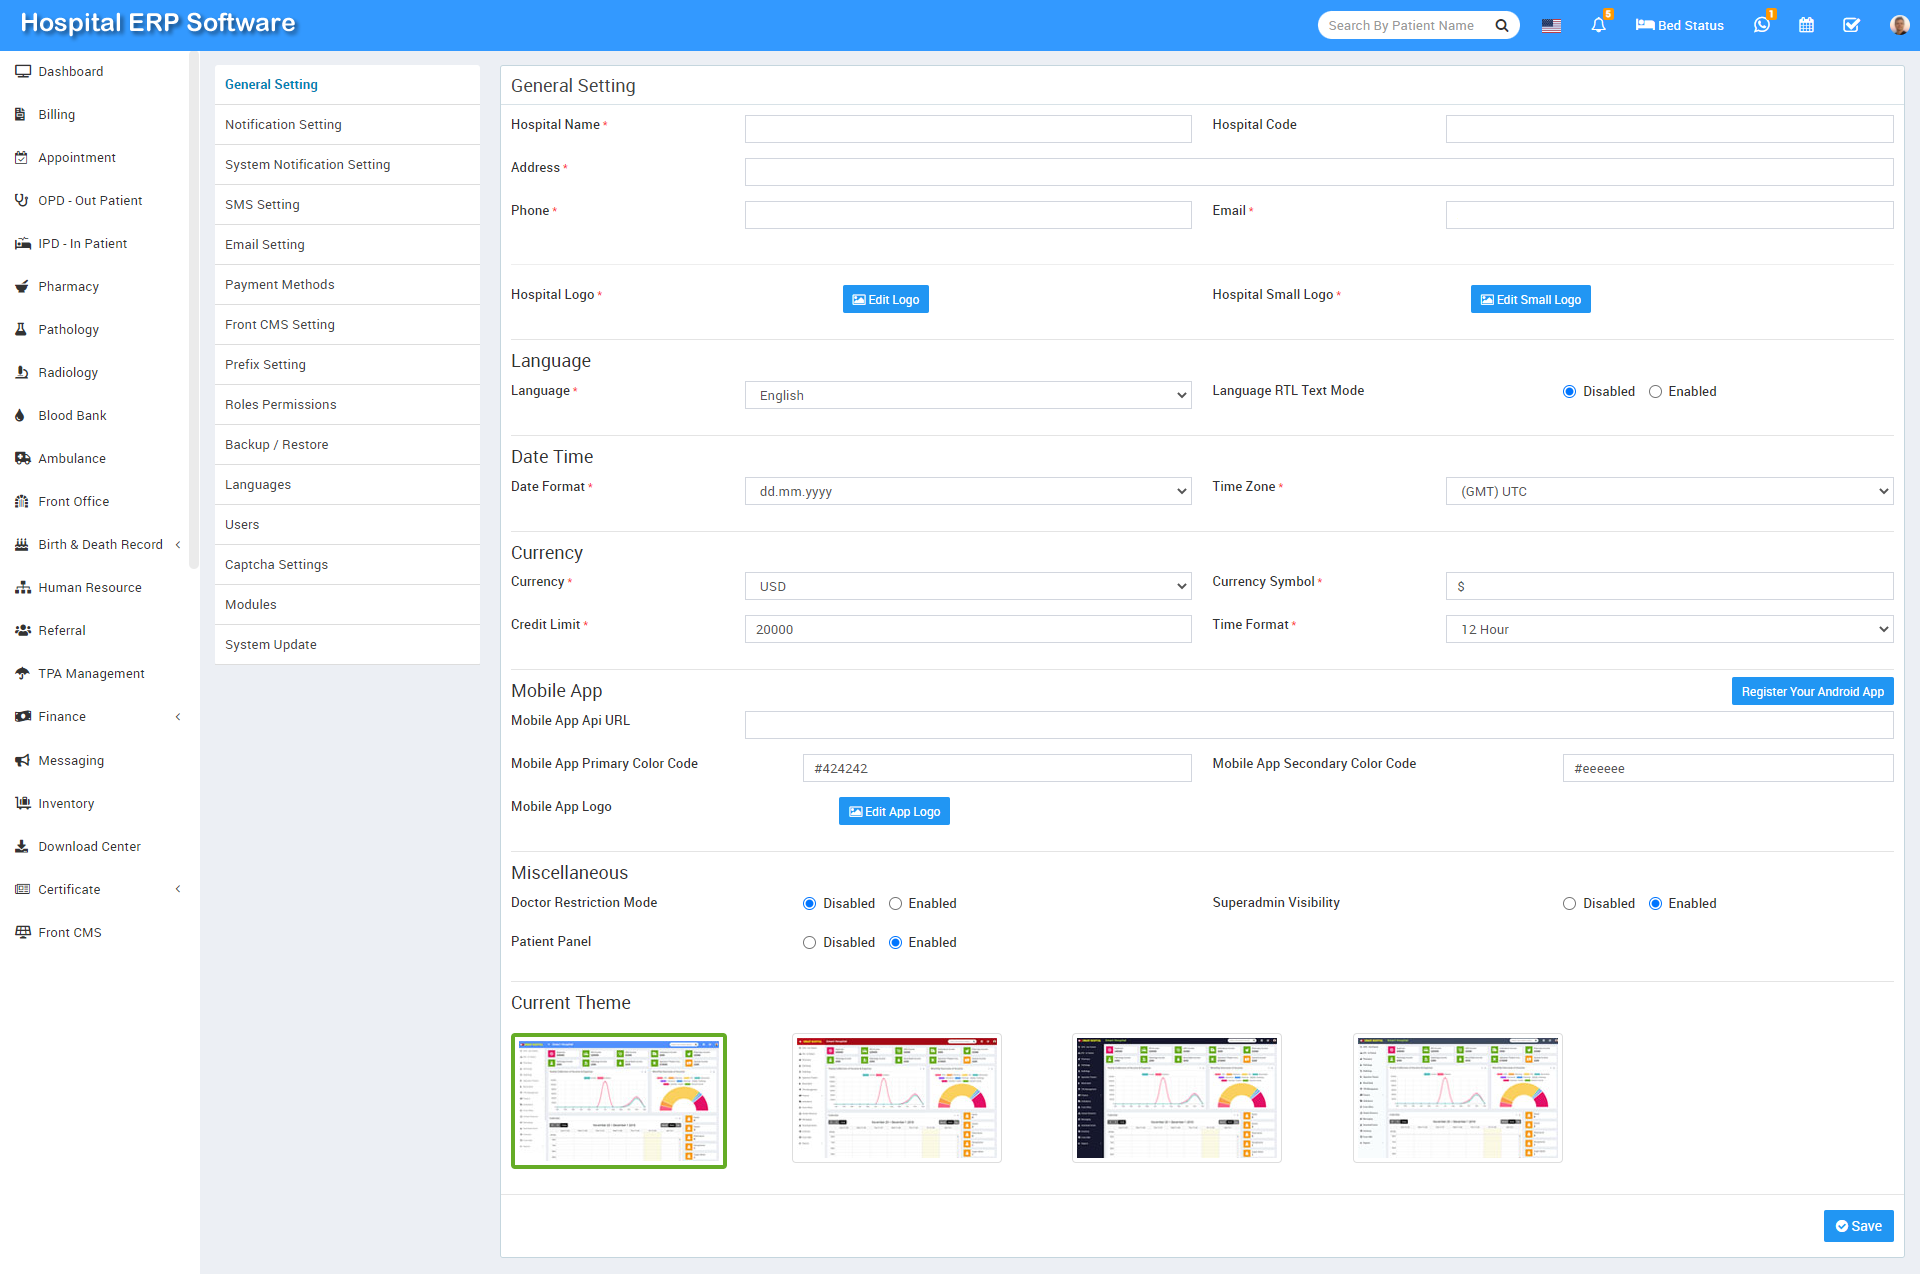Click the search magnifier icon

1501,26
